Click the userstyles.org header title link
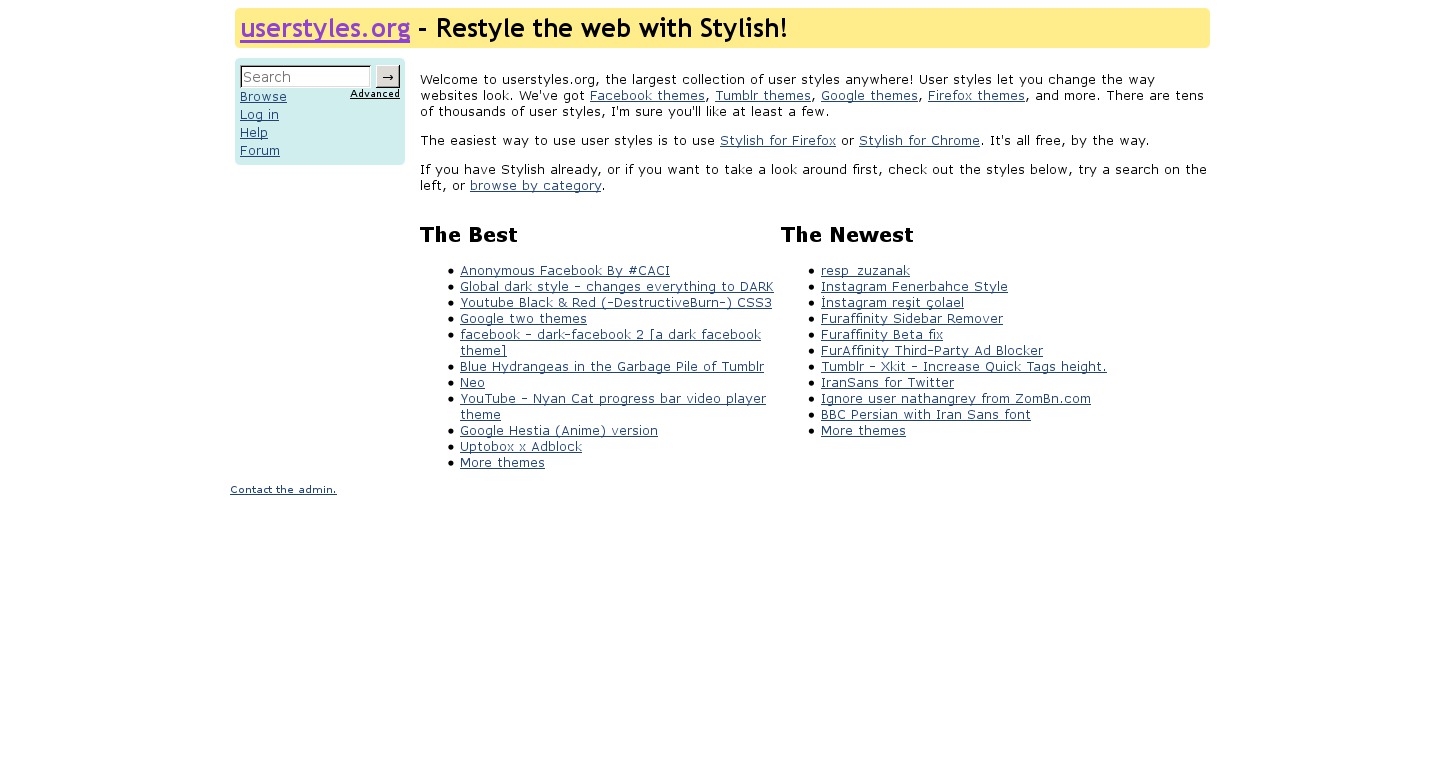Image resolution: width=1440 pixels, height=783 pixels. 325,28
